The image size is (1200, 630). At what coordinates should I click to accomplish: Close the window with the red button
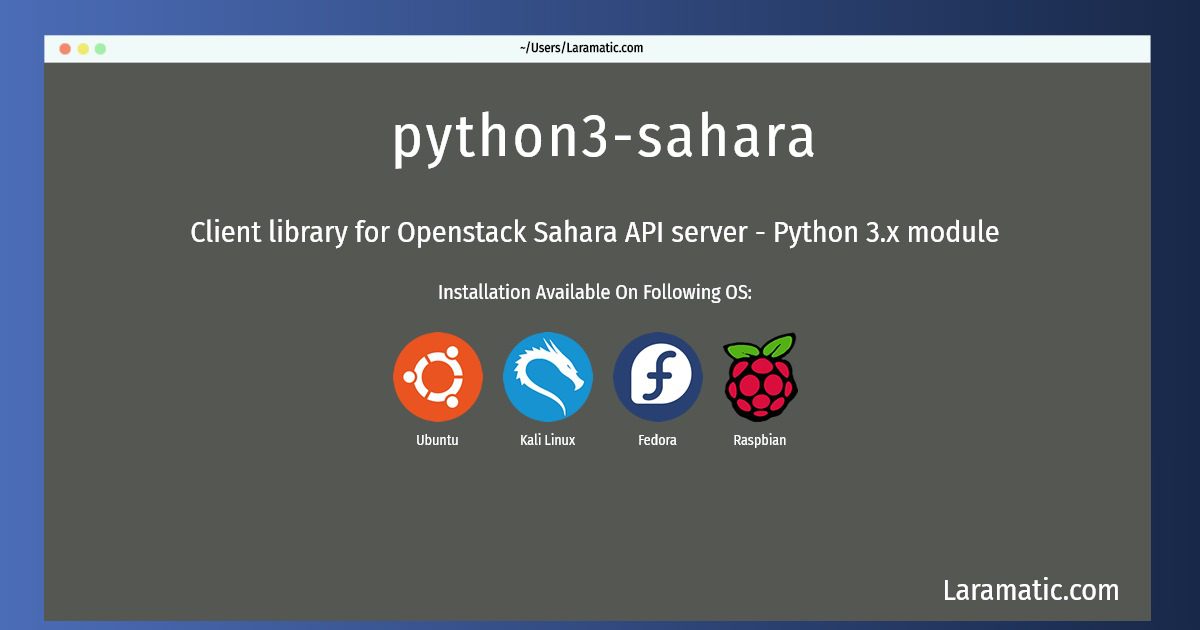coord(65,48)
